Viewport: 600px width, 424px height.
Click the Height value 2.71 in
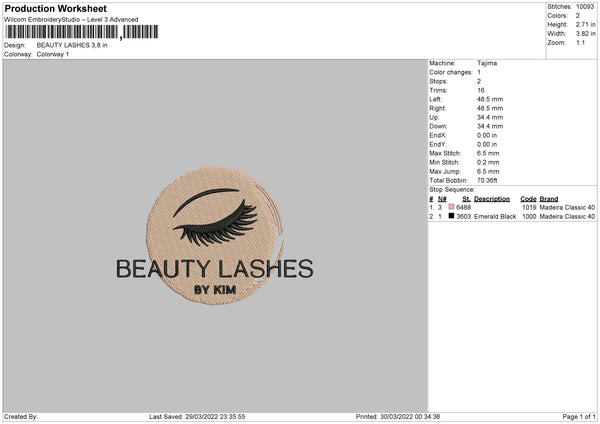click(x=585, y=24)
